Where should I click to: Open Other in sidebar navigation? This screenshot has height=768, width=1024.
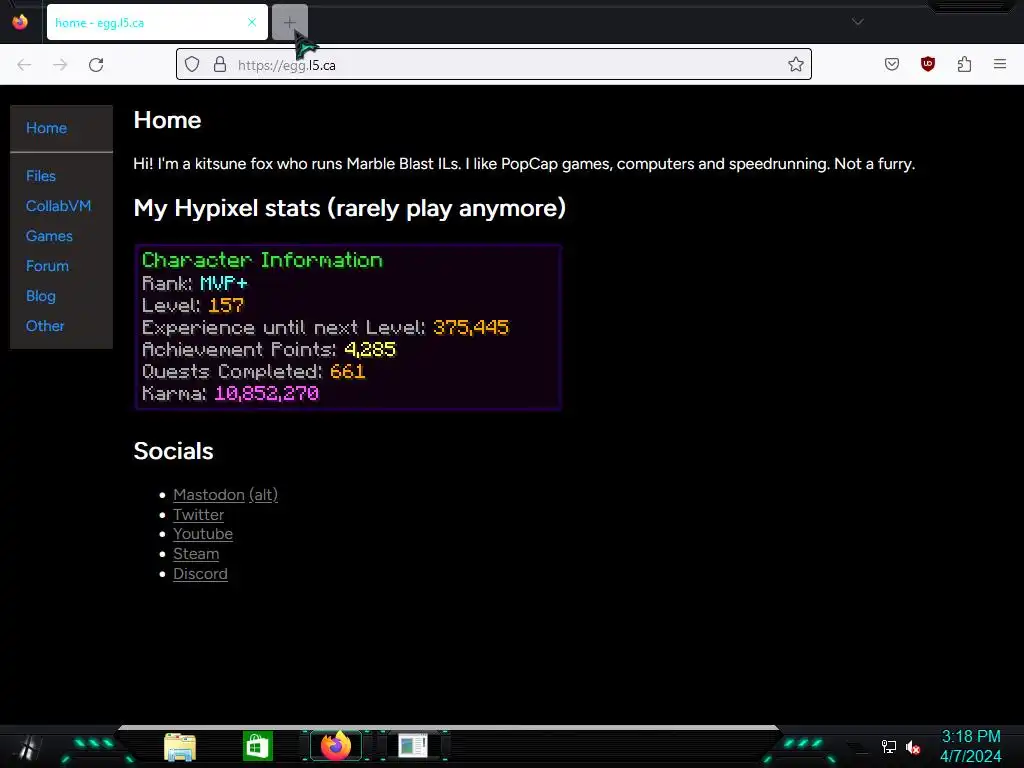pyautogui.click(x=44, y=326)
